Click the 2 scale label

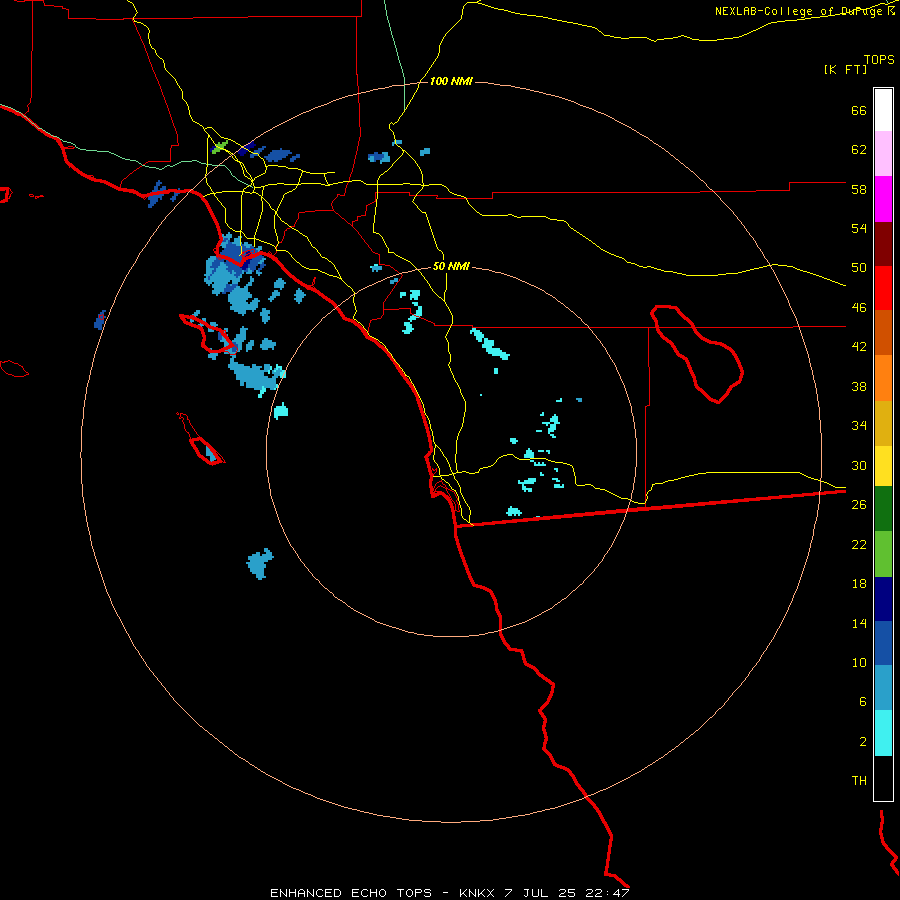pos(863,742)
